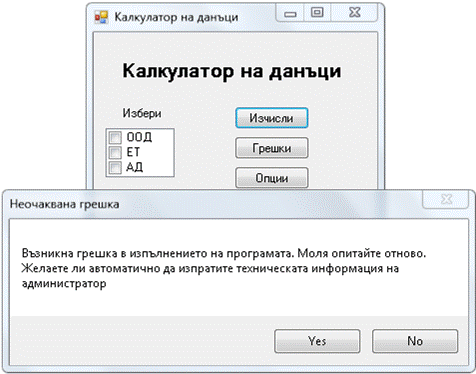The width and height of the screenshot is (476, 374).
Task: Click the word администратор in the message
Action: pos(64,284)
